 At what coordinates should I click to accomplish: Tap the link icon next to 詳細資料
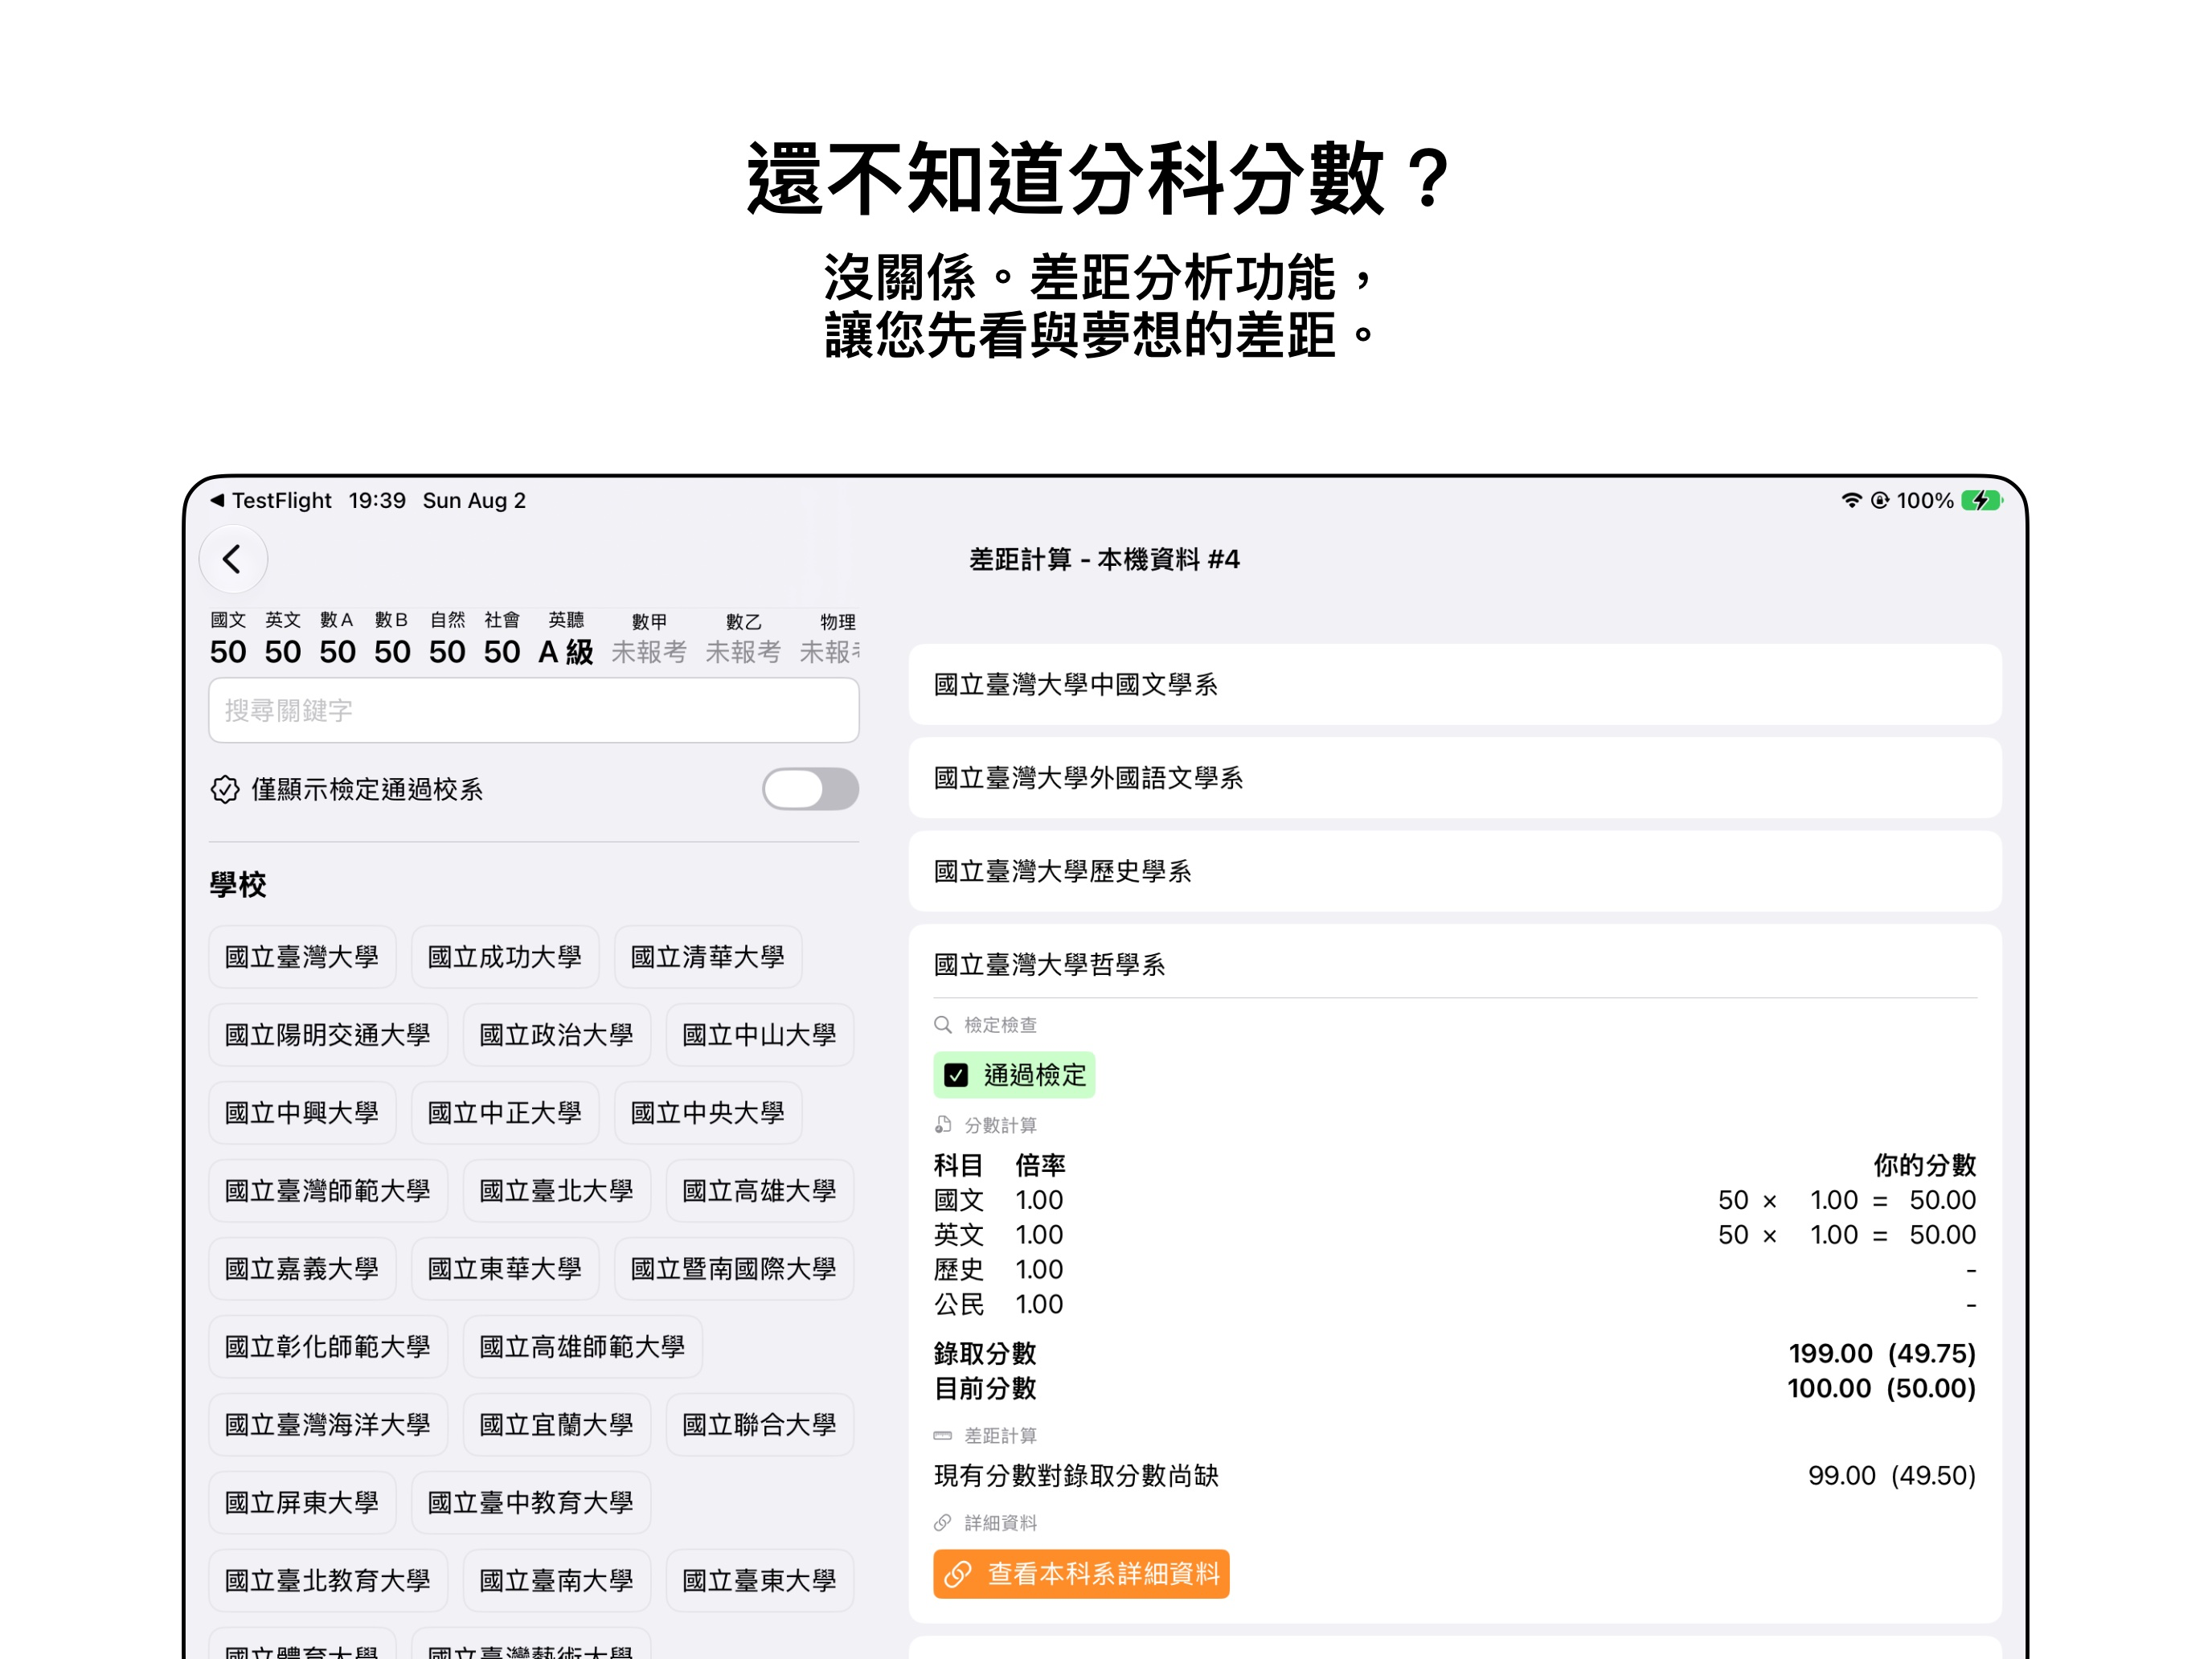coord(942,1523)
